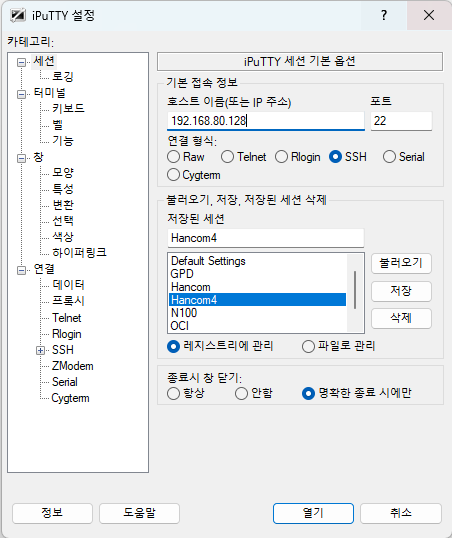Open the 하이퍼링크 settings

(x=79, y=253)
